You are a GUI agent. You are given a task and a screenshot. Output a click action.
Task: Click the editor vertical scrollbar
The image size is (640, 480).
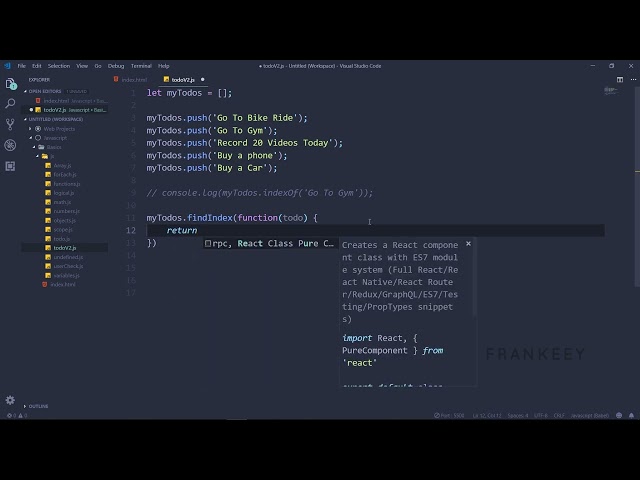pyautogui.click(x=637, y=186)
